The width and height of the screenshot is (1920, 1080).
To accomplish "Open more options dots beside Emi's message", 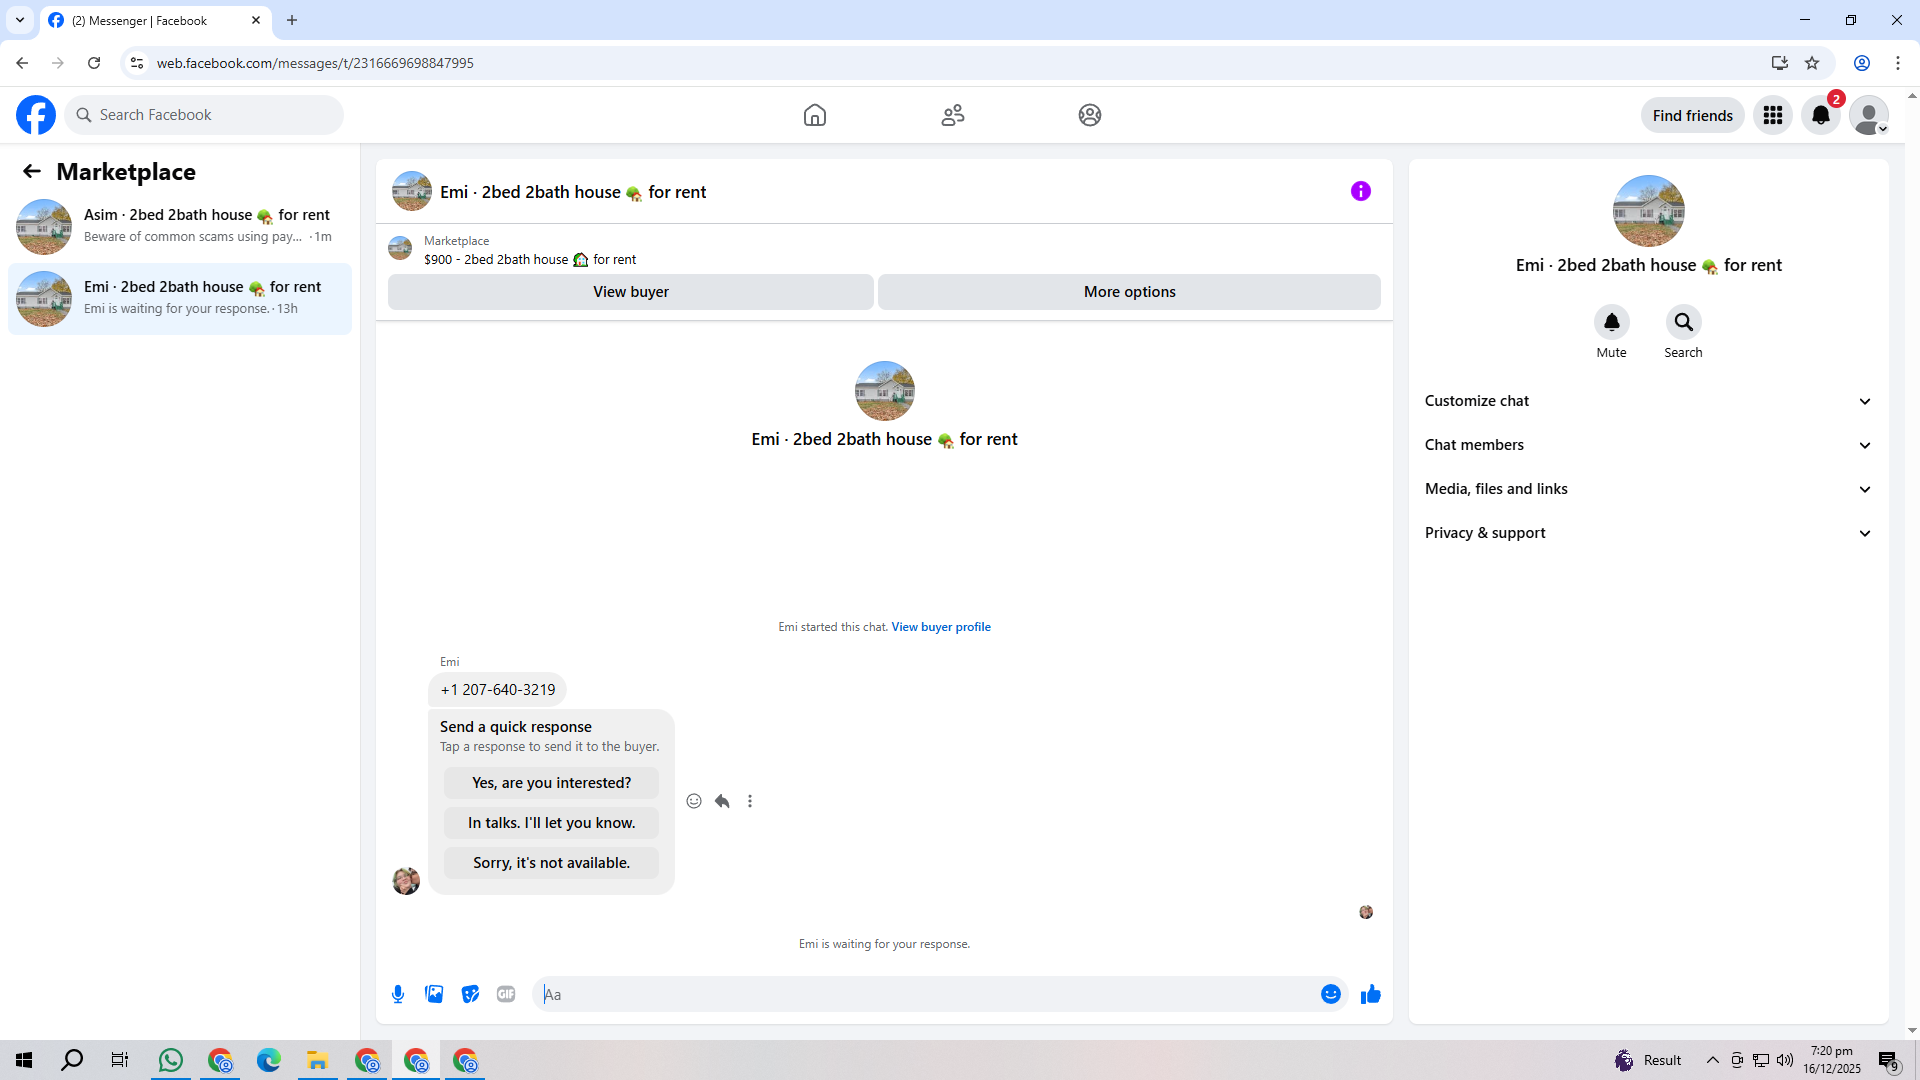I will (750, 801).
